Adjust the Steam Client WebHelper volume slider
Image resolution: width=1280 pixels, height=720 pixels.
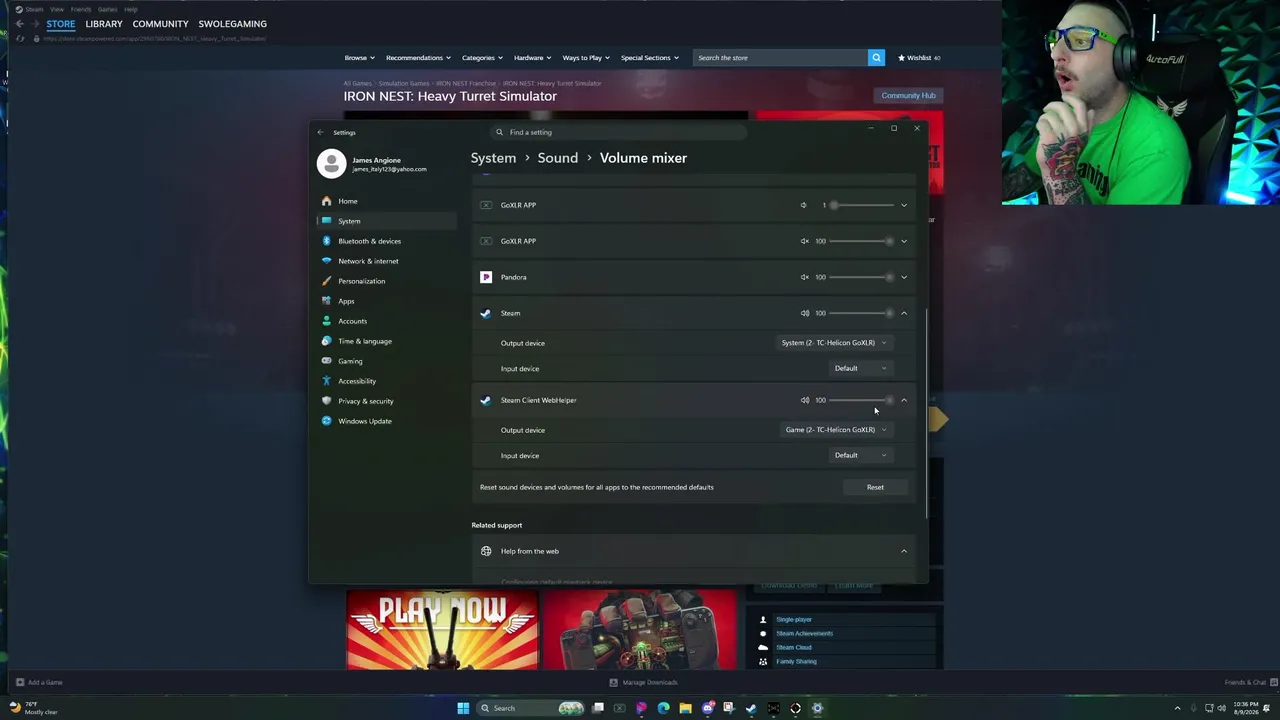click(x=861, y=400)
